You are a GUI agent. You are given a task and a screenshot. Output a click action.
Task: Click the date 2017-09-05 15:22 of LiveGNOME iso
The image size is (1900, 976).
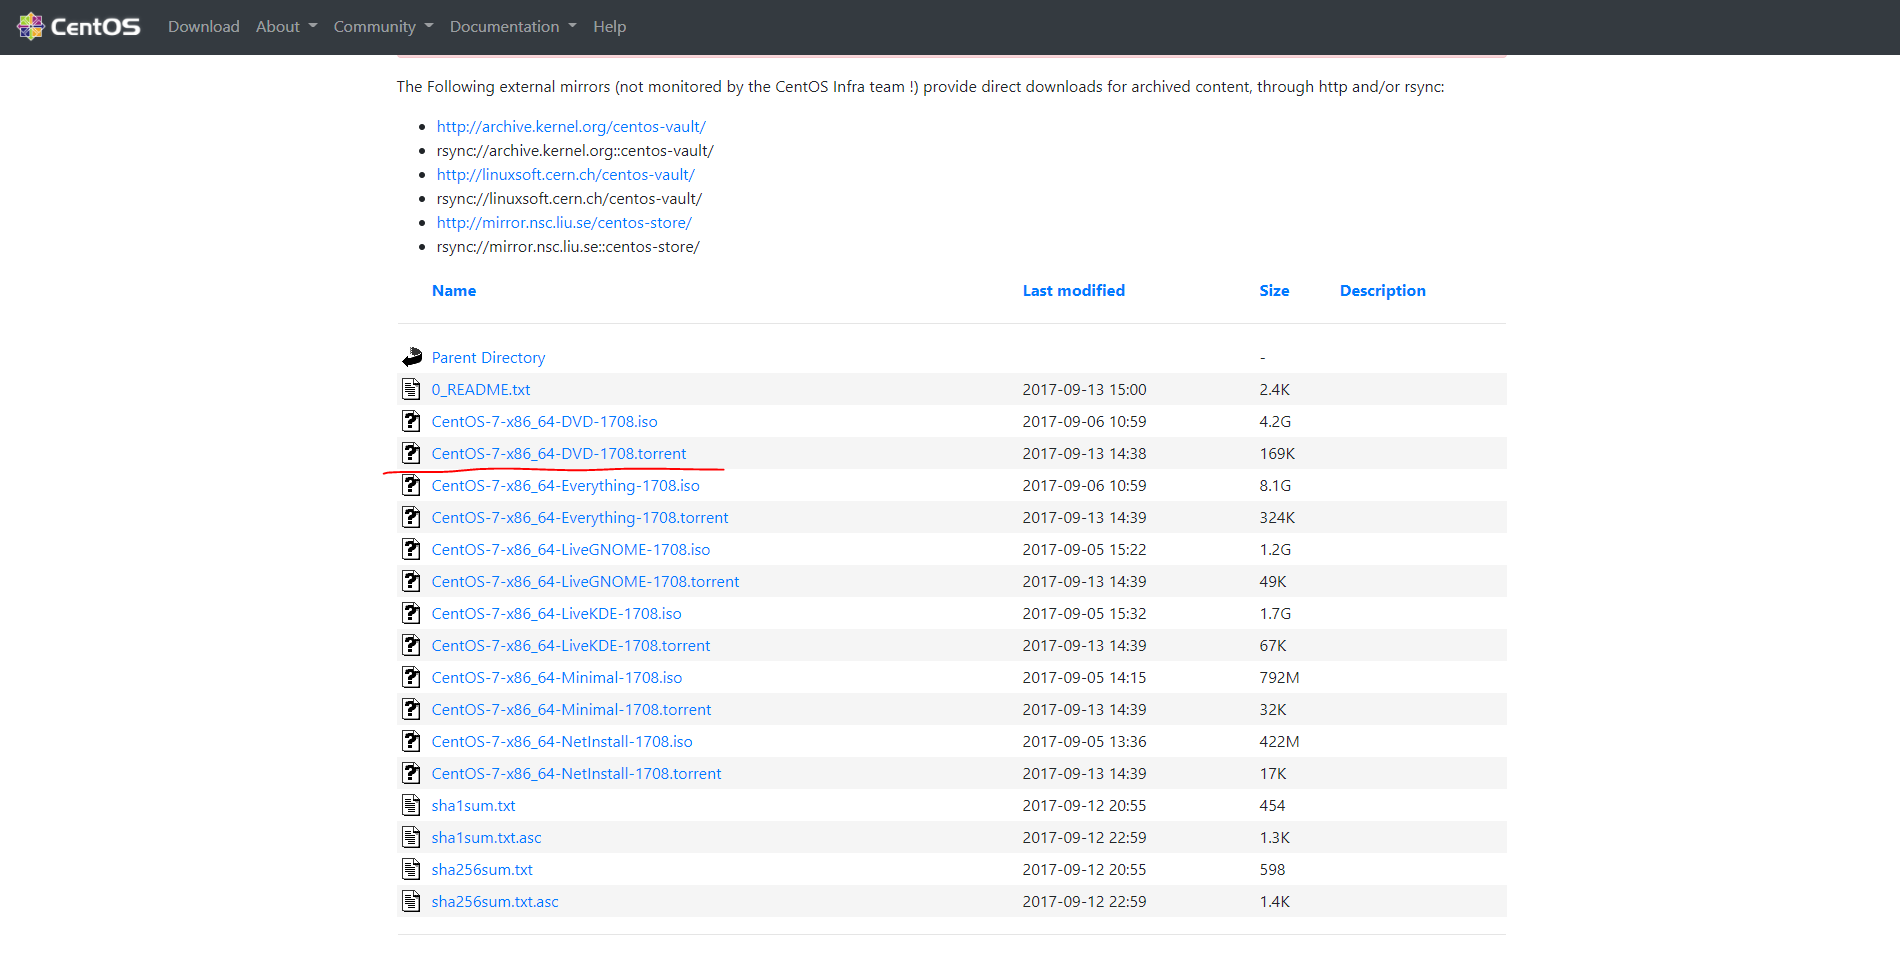coord(1085,549)
